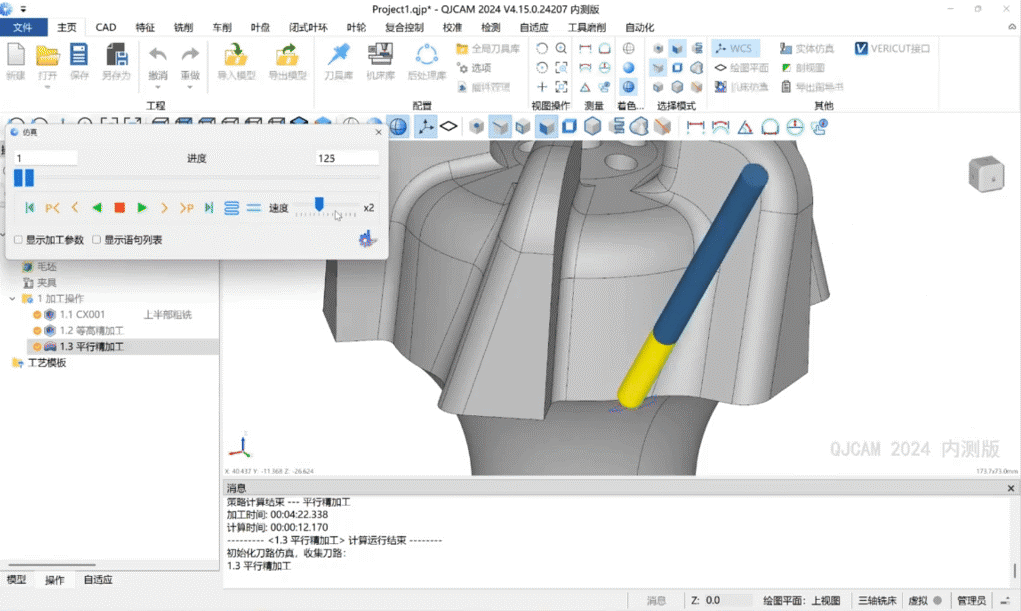Enable the 显示语句列表 checkbox
The height and width of the screenshot is (611, 1021).
(97, 240)
